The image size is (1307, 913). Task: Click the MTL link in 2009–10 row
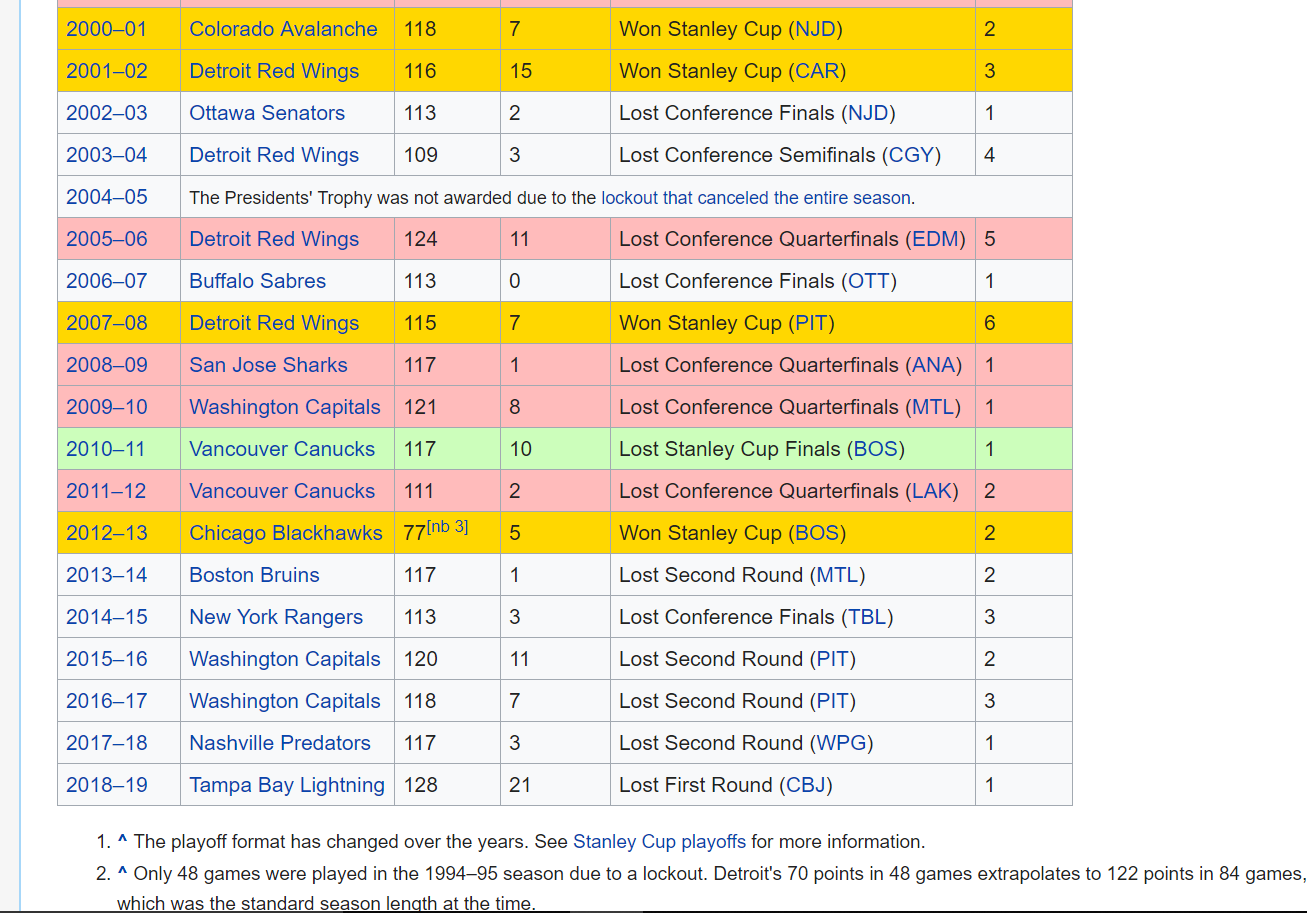pos(932,407)
